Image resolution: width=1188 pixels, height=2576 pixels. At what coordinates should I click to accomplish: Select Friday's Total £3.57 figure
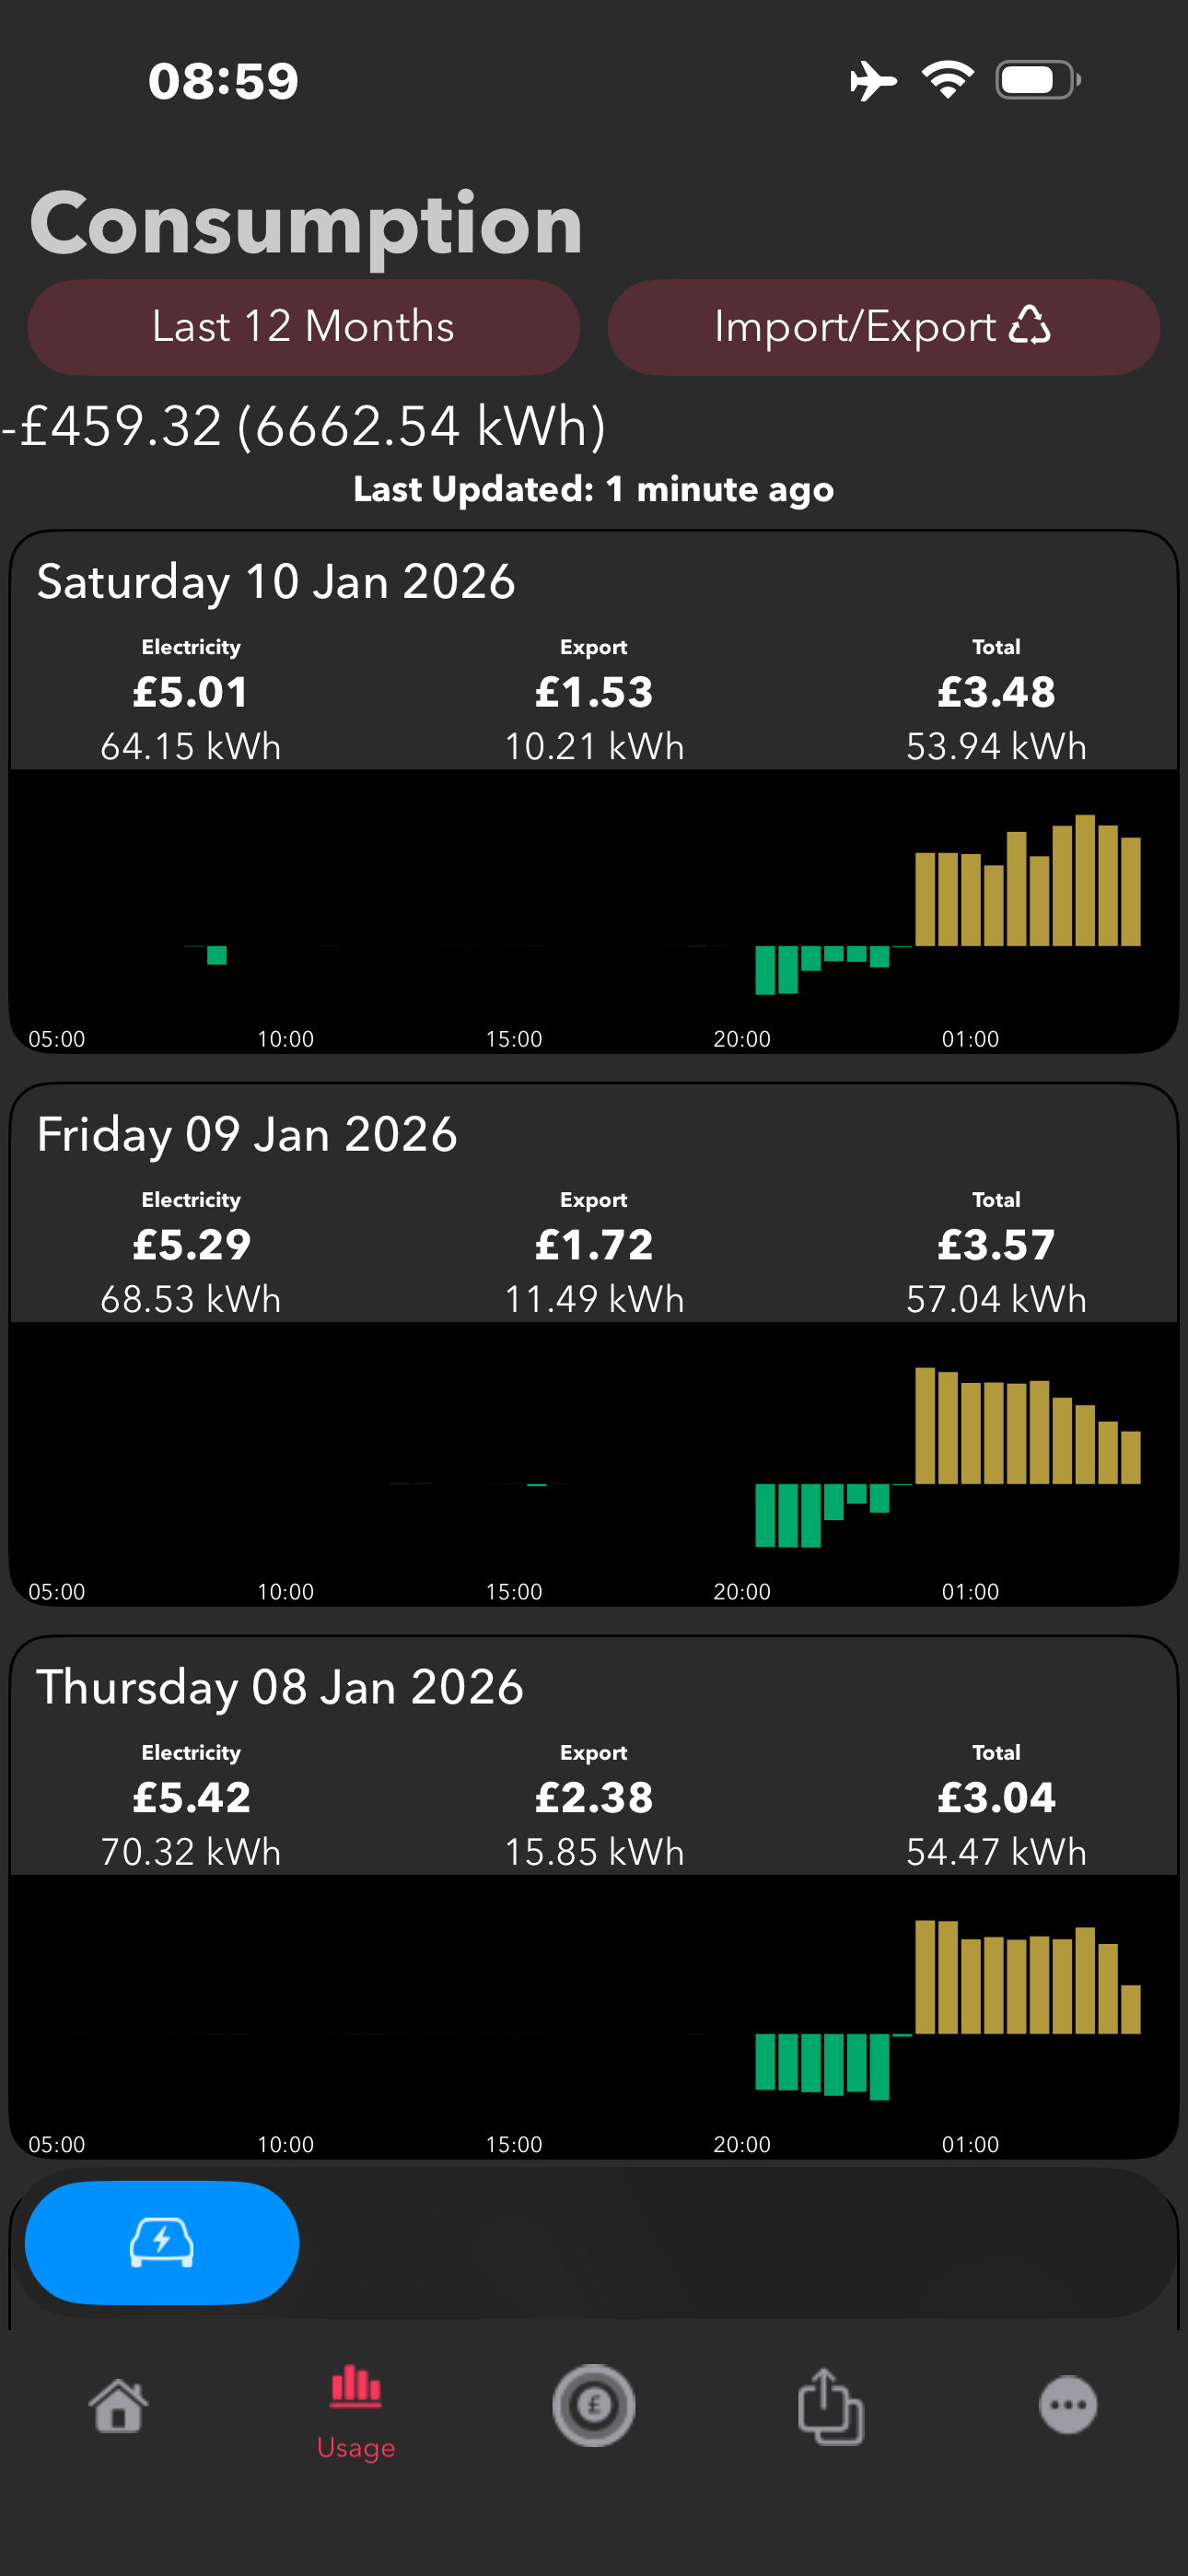pos(997,1245)
